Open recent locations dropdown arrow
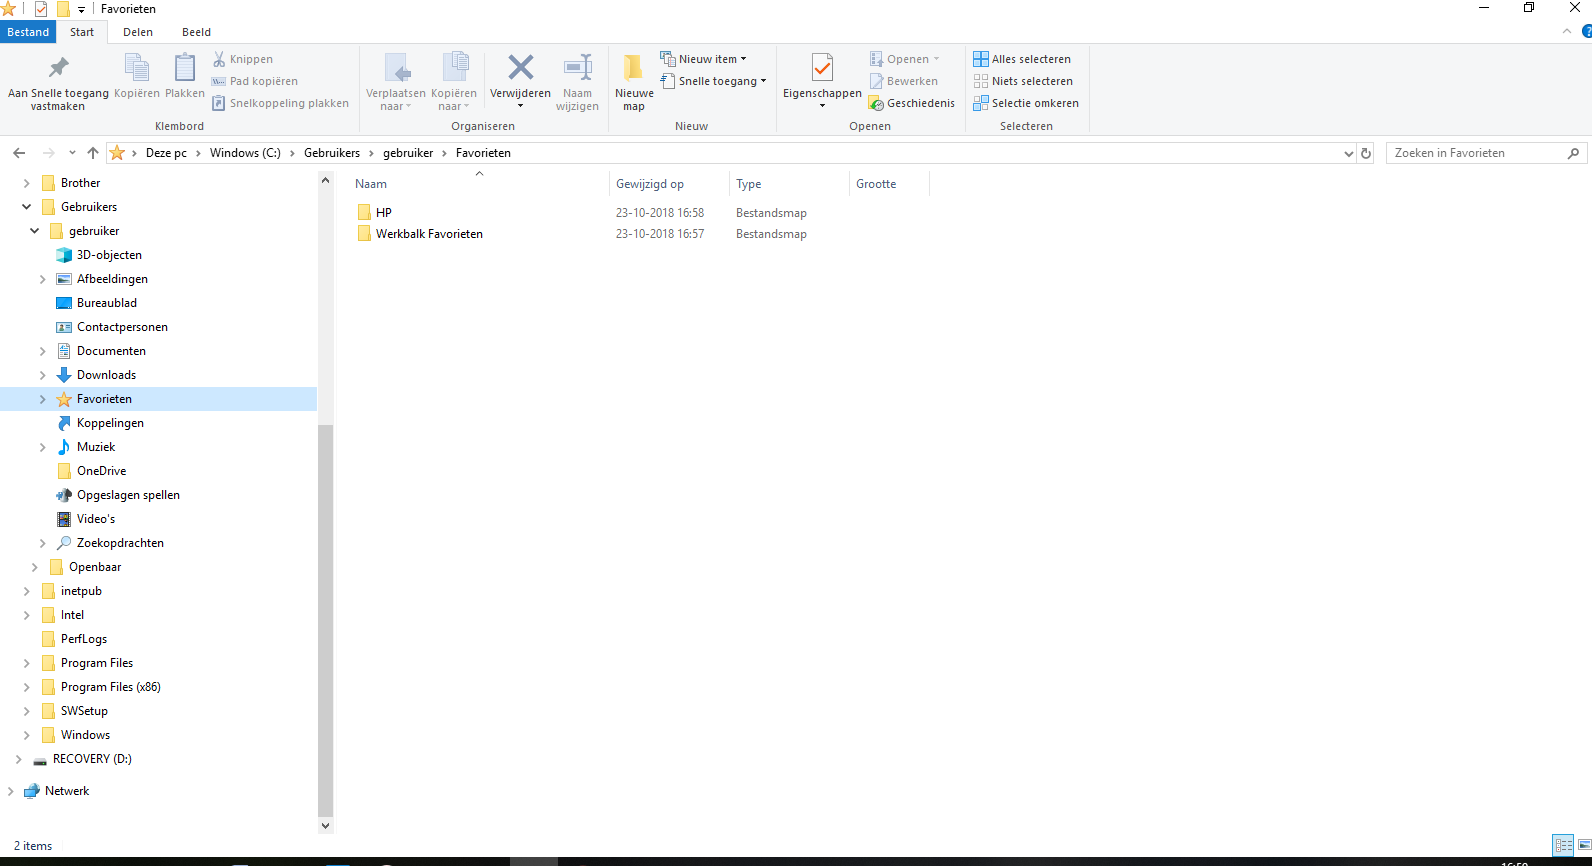Screen dimensions: 1592x866 tap(72, 153)
